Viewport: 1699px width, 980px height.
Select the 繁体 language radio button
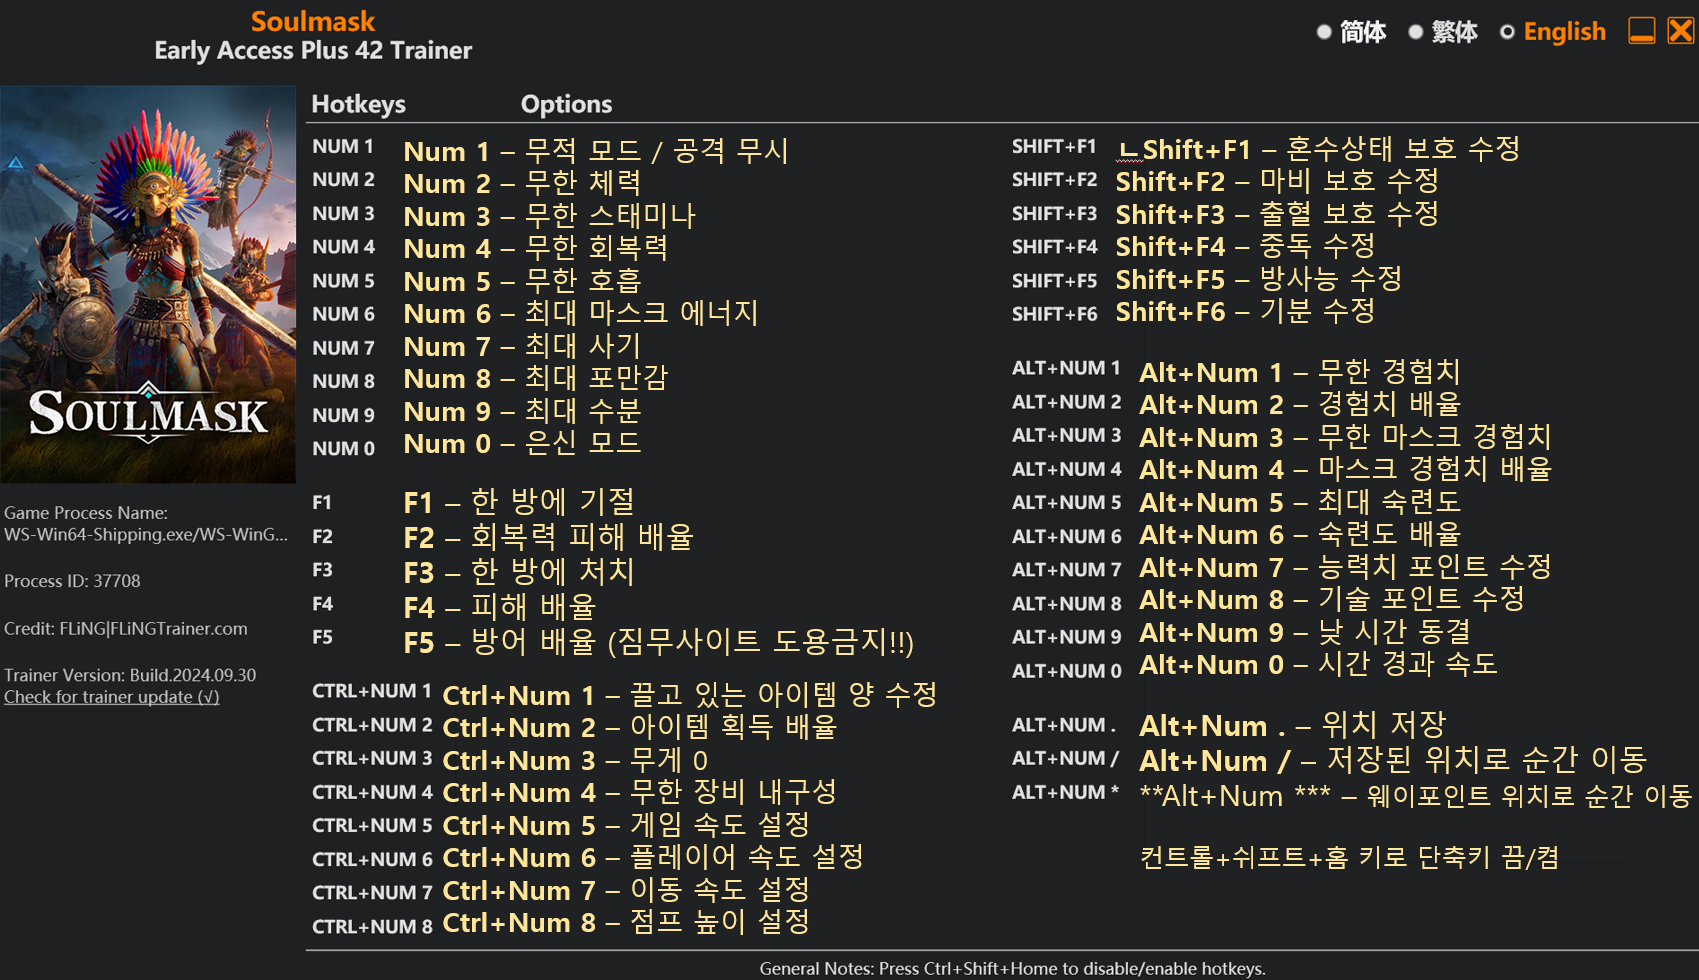pyautogui.click(x=1415, y=32)
